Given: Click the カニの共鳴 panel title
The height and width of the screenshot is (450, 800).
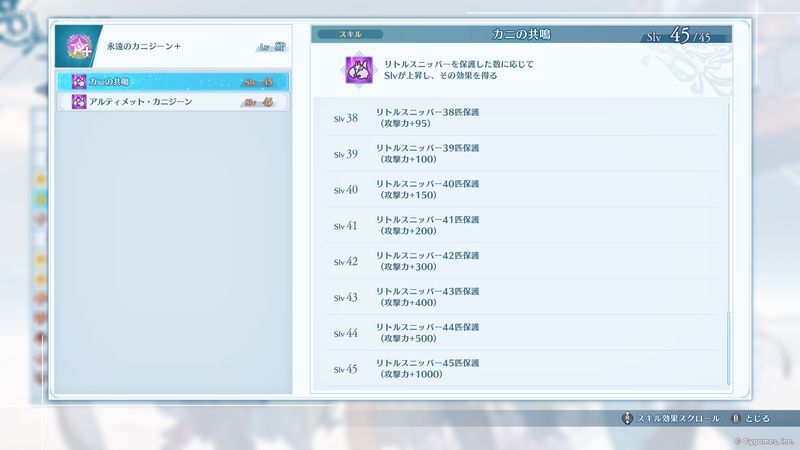Looking at the screenshot, I should click(x=521, y=34).
